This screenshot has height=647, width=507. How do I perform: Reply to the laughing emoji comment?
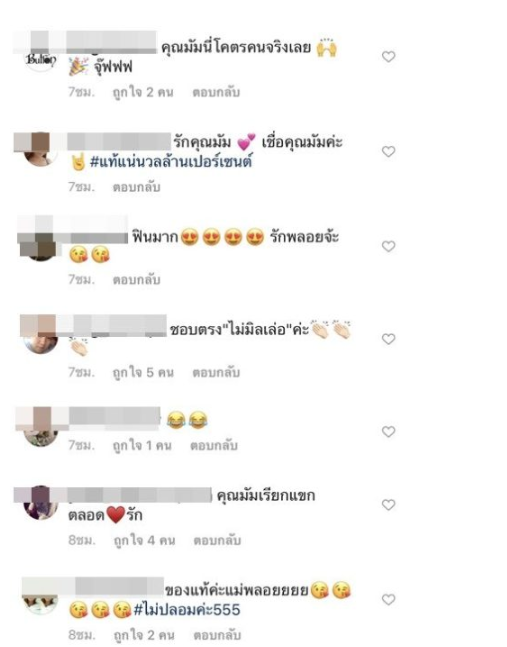tap(214, 446)
